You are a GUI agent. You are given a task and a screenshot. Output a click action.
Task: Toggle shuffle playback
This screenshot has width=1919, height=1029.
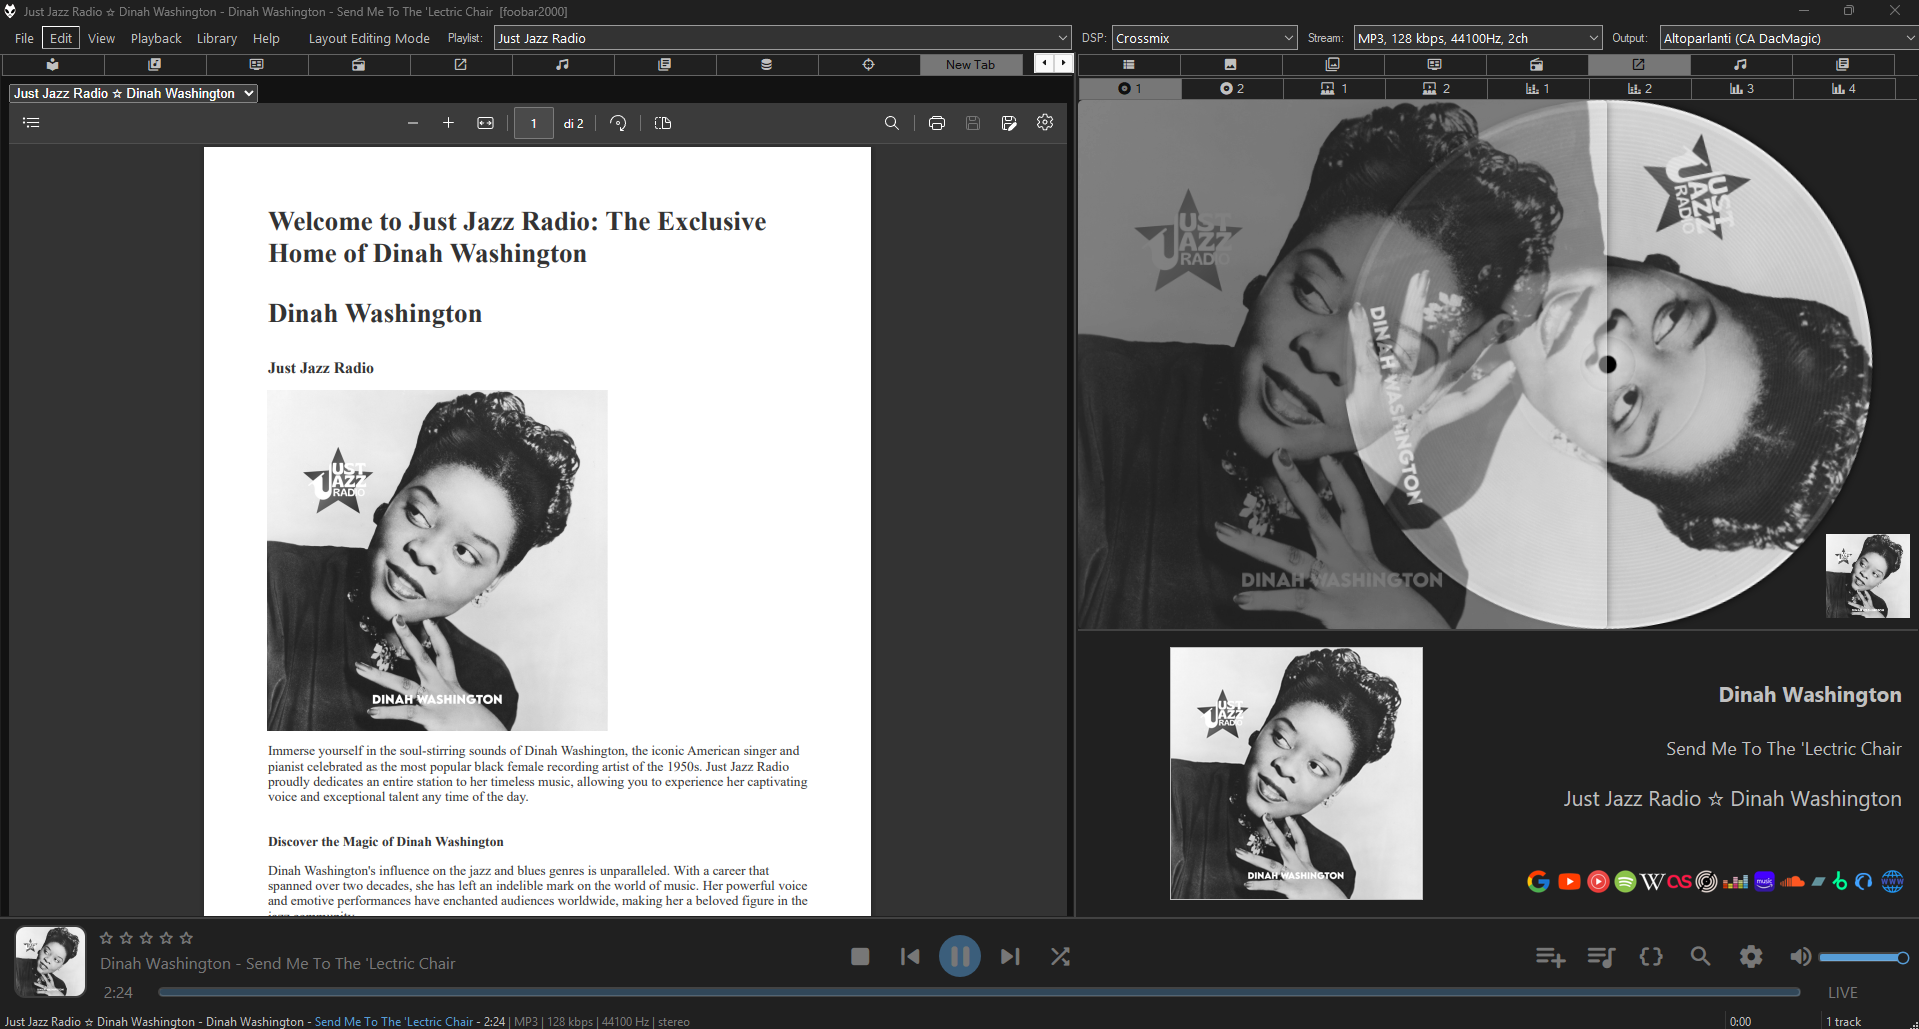point(1060,957)
